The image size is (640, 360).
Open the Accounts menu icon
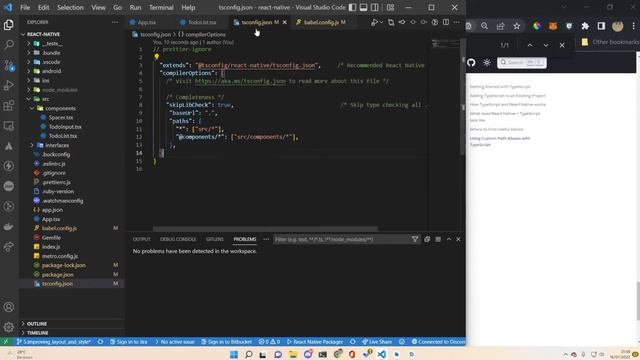click(9, 307)
